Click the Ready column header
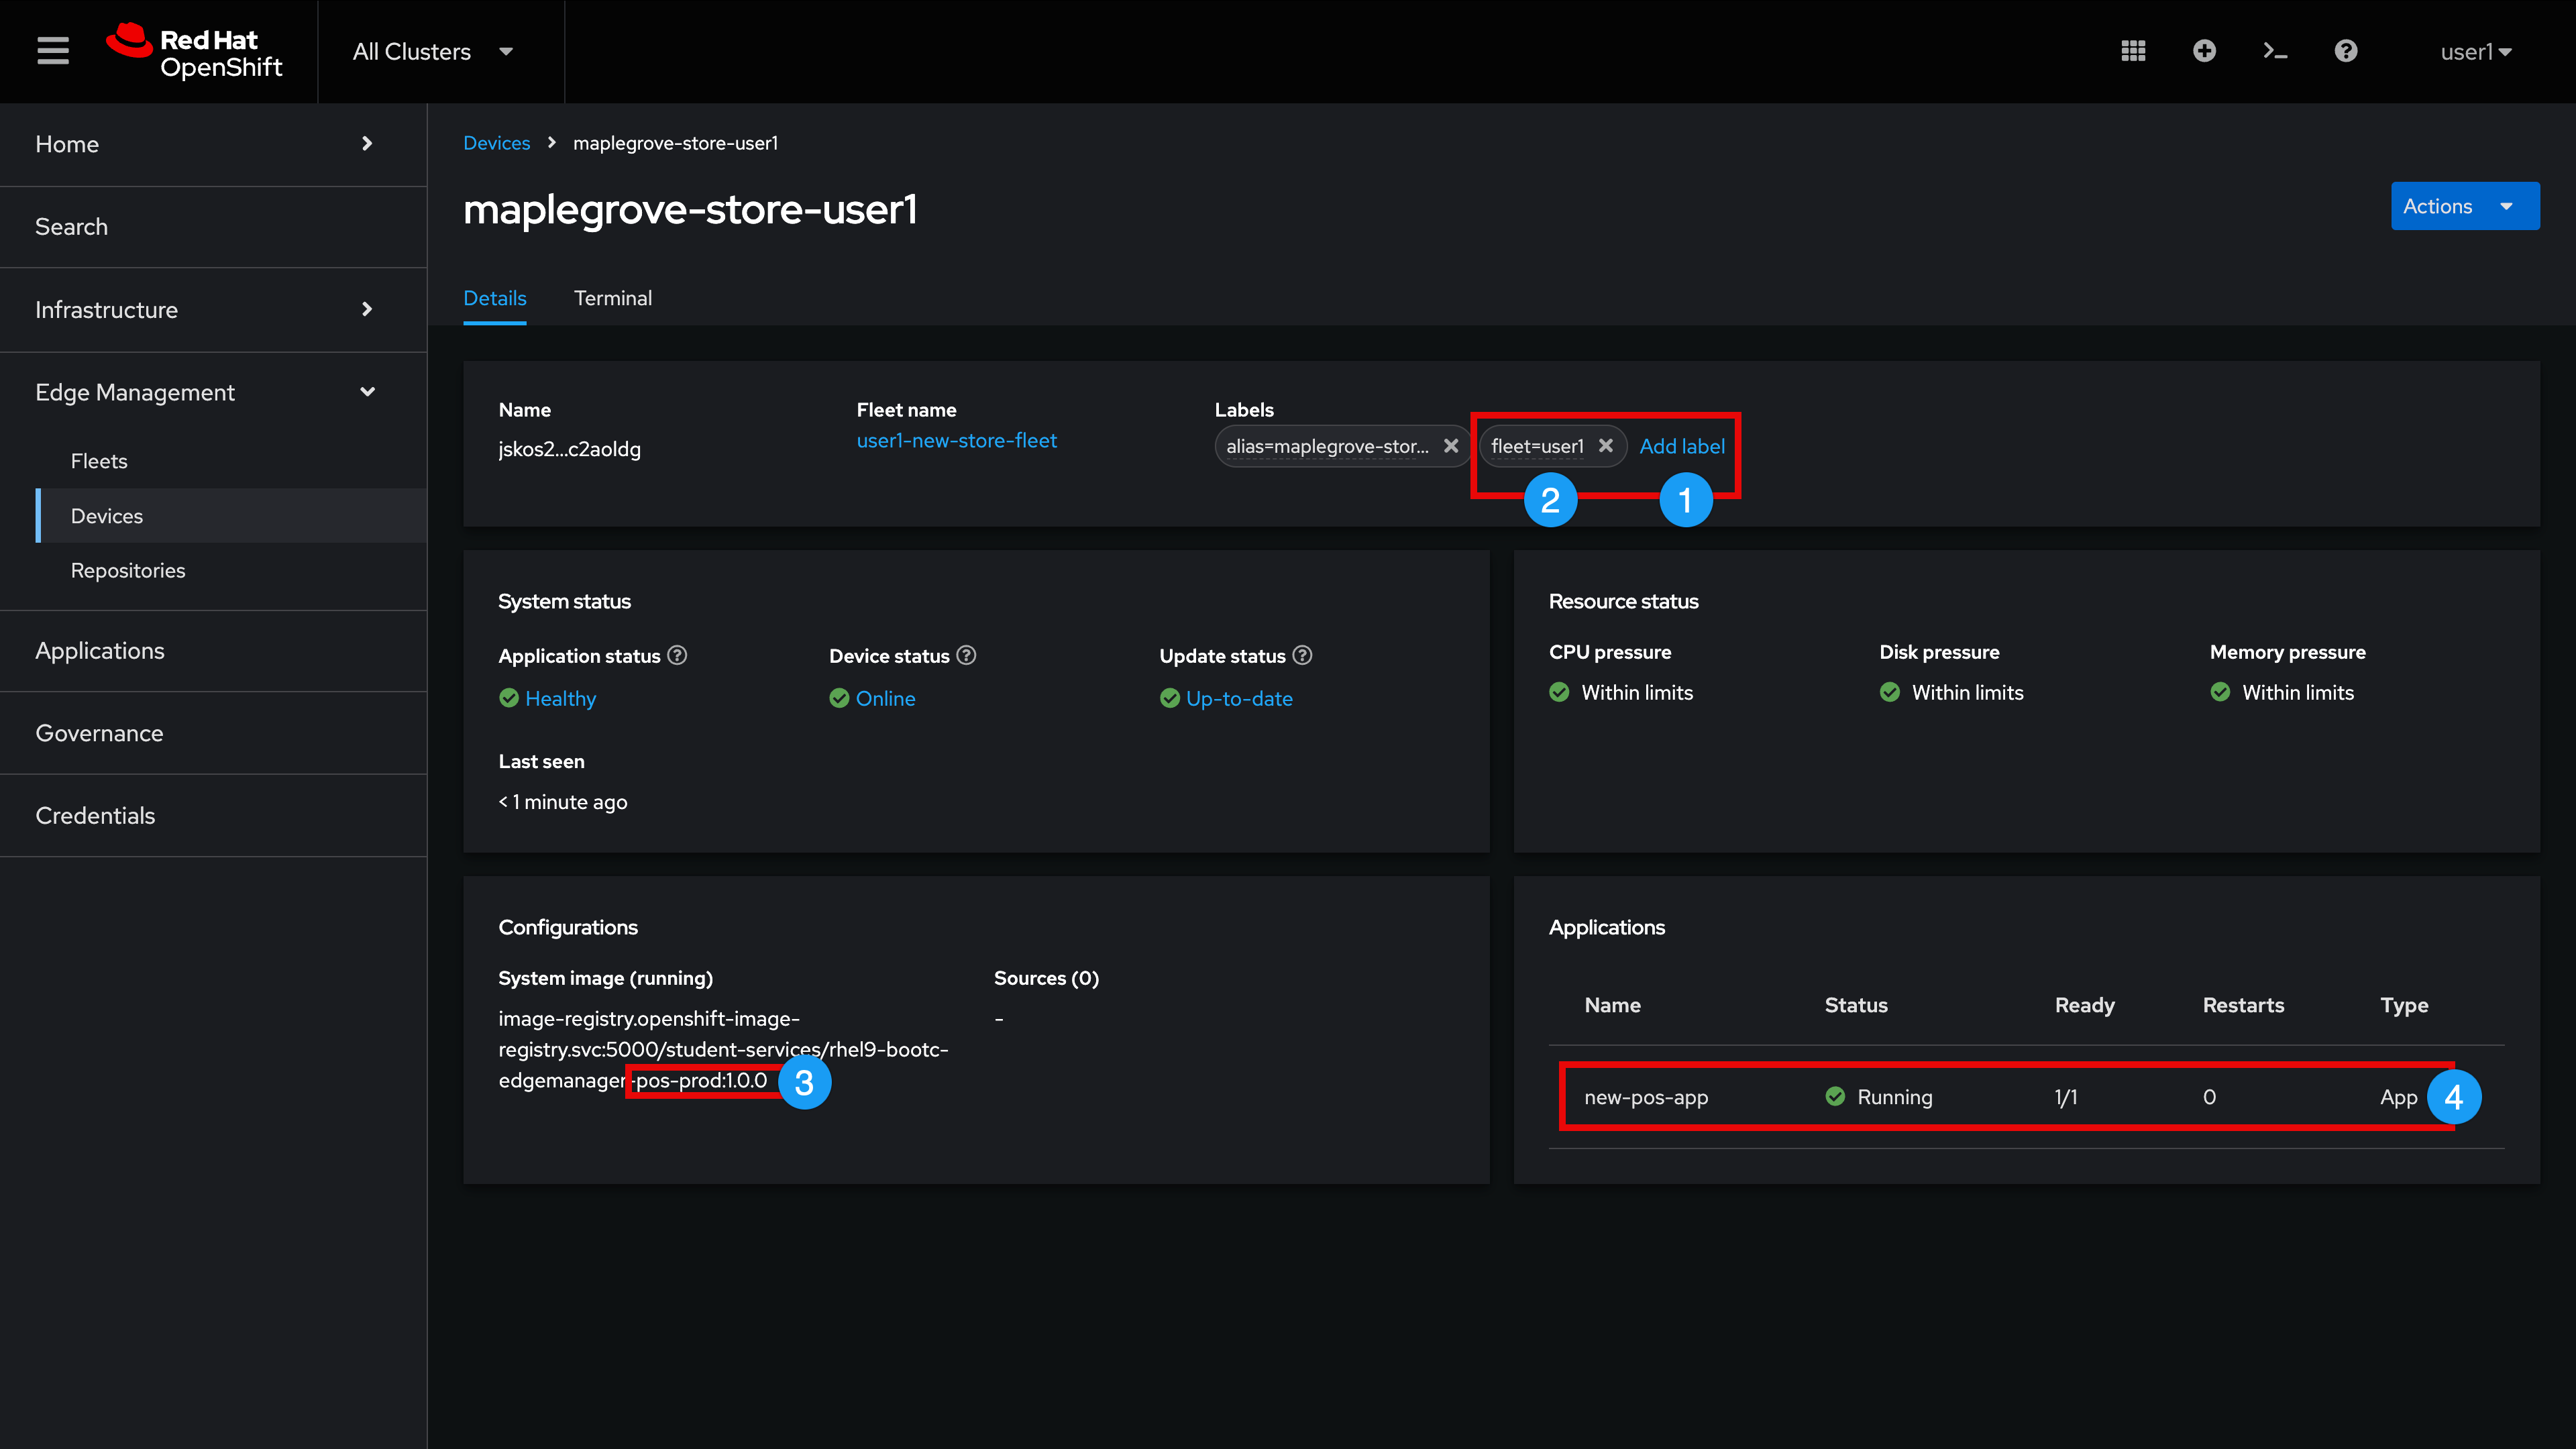The image size is (2576, 1449). tap(2085, 1005)
